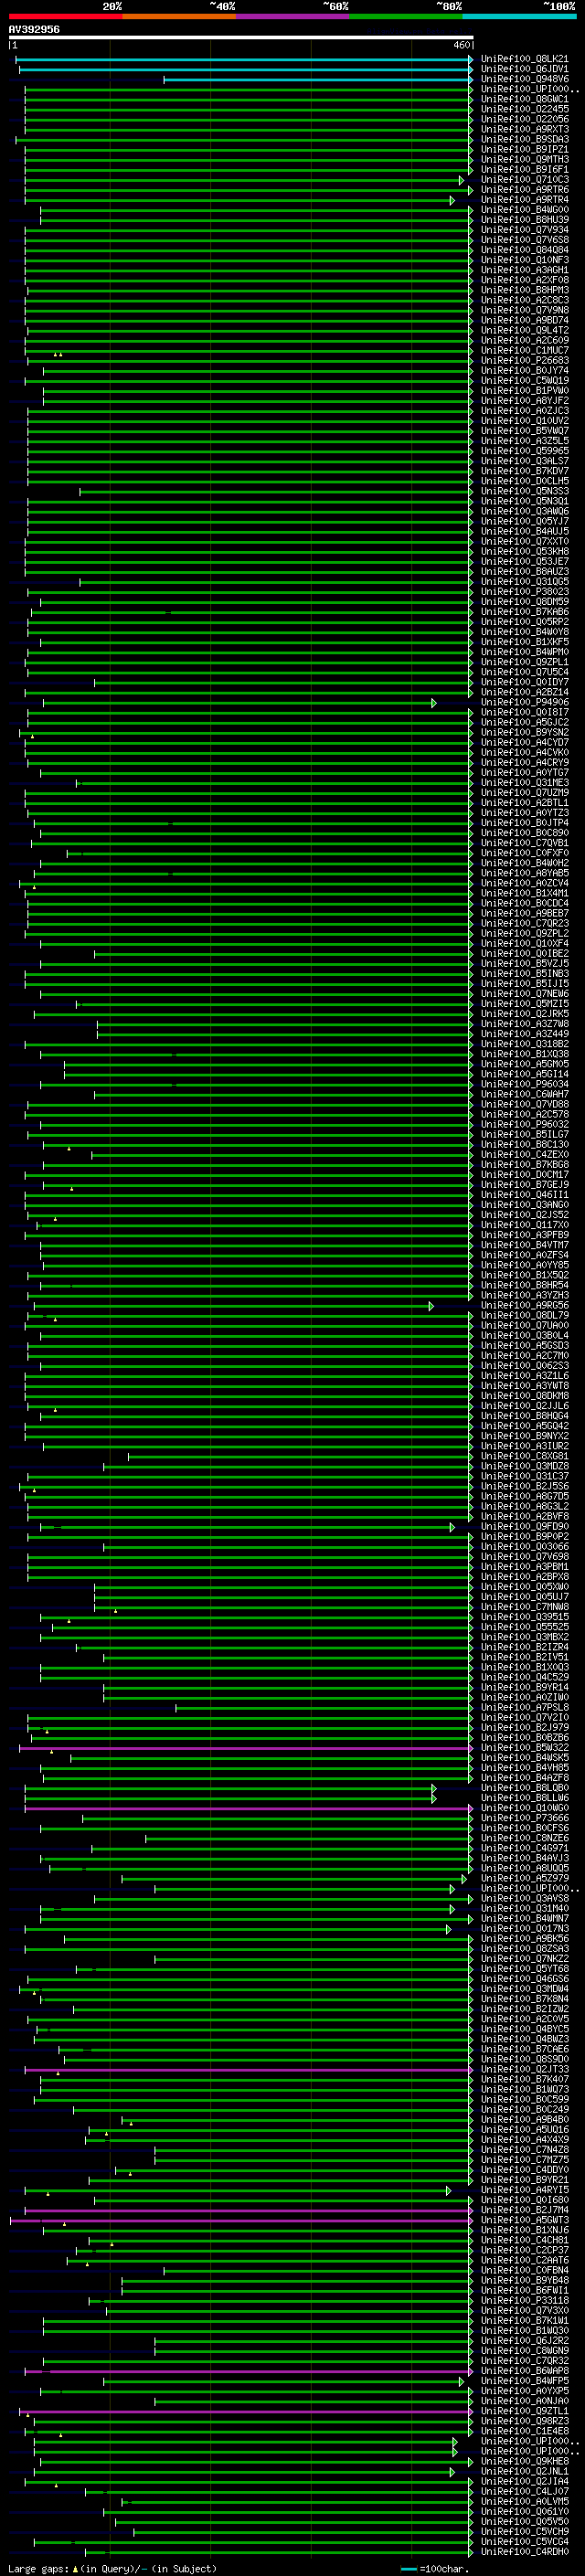Select hit label UniRef100_Q9KHE8
The width and height of the screenshot is (585, 2576).
525,2461
